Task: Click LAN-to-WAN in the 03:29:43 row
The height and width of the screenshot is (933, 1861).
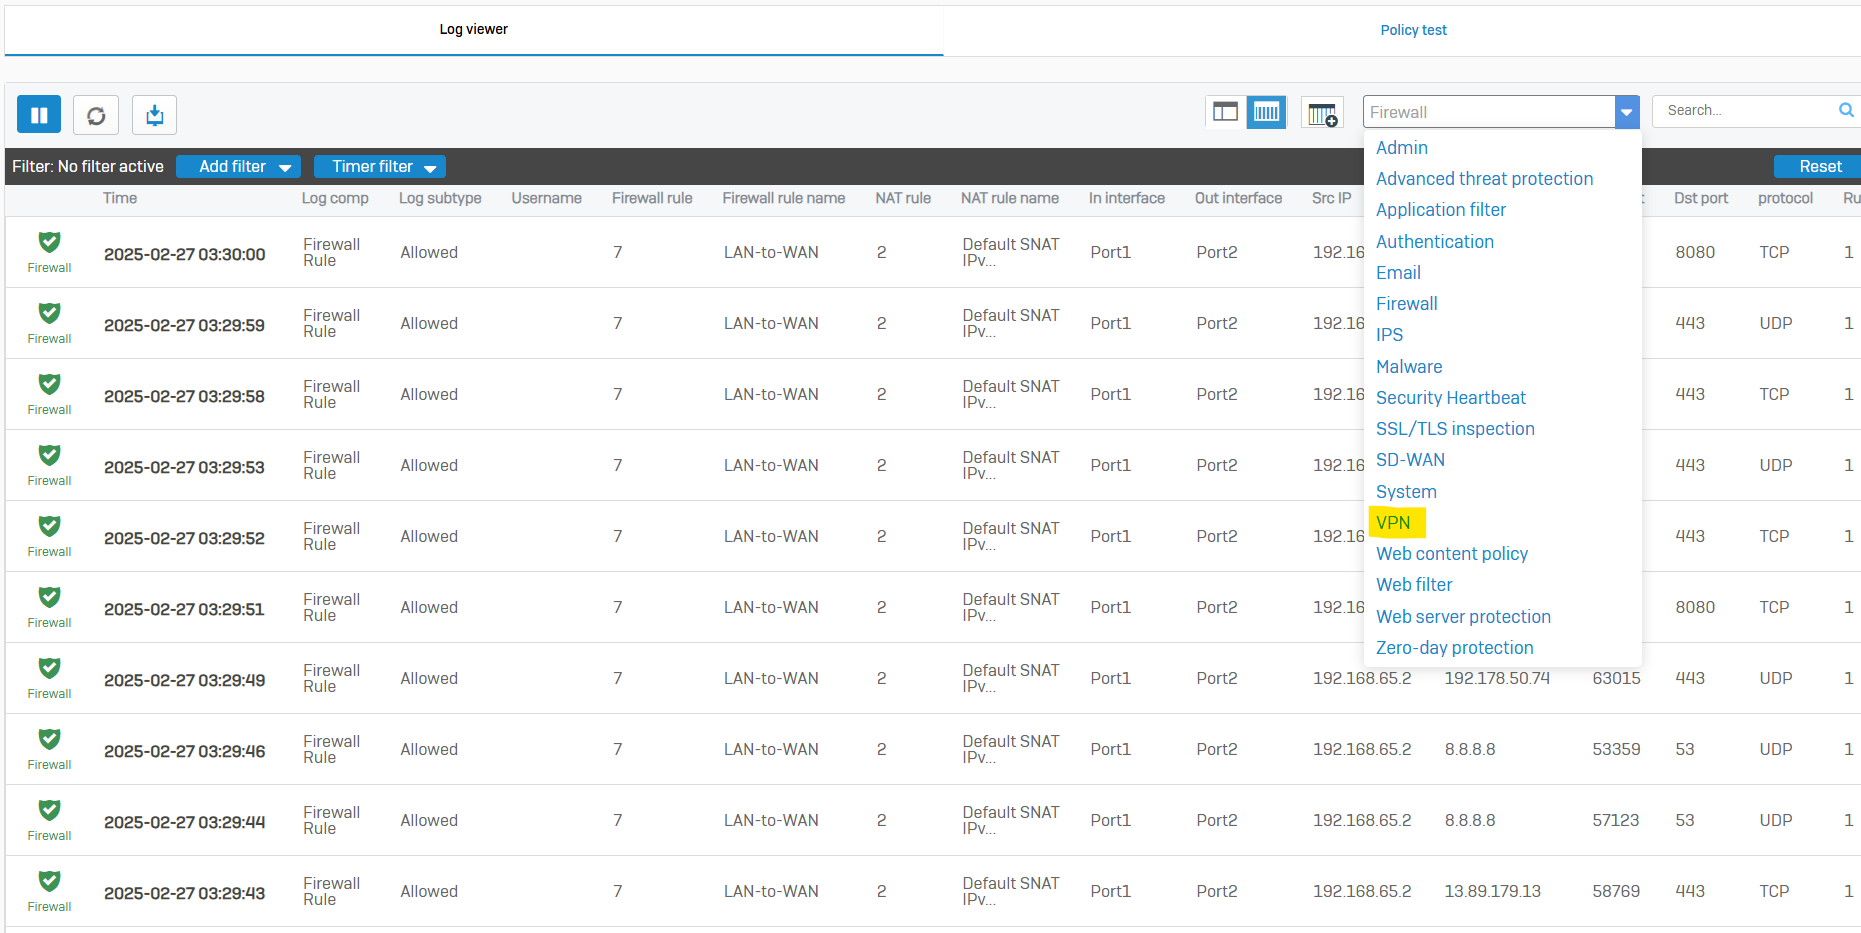Action: (x=771, y=891)
